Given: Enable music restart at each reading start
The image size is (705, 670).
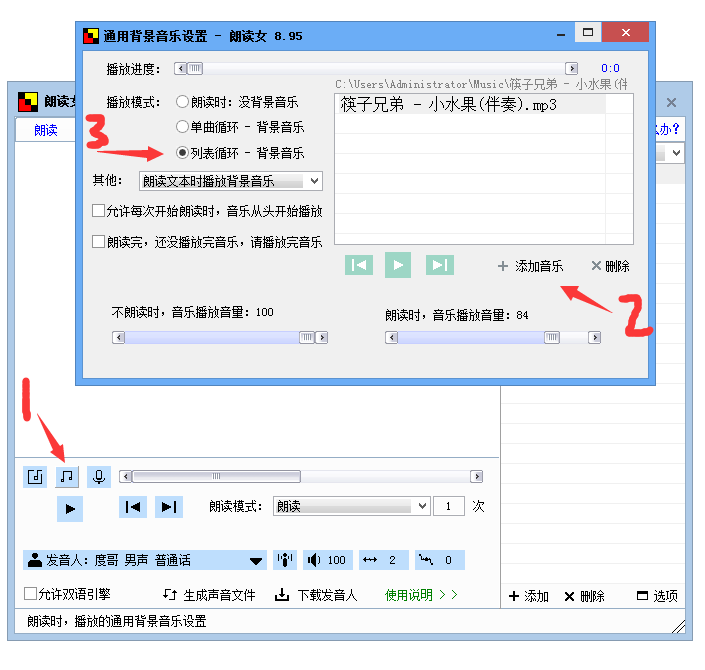Looking at the screenshot, I should [x=98, y=211].
